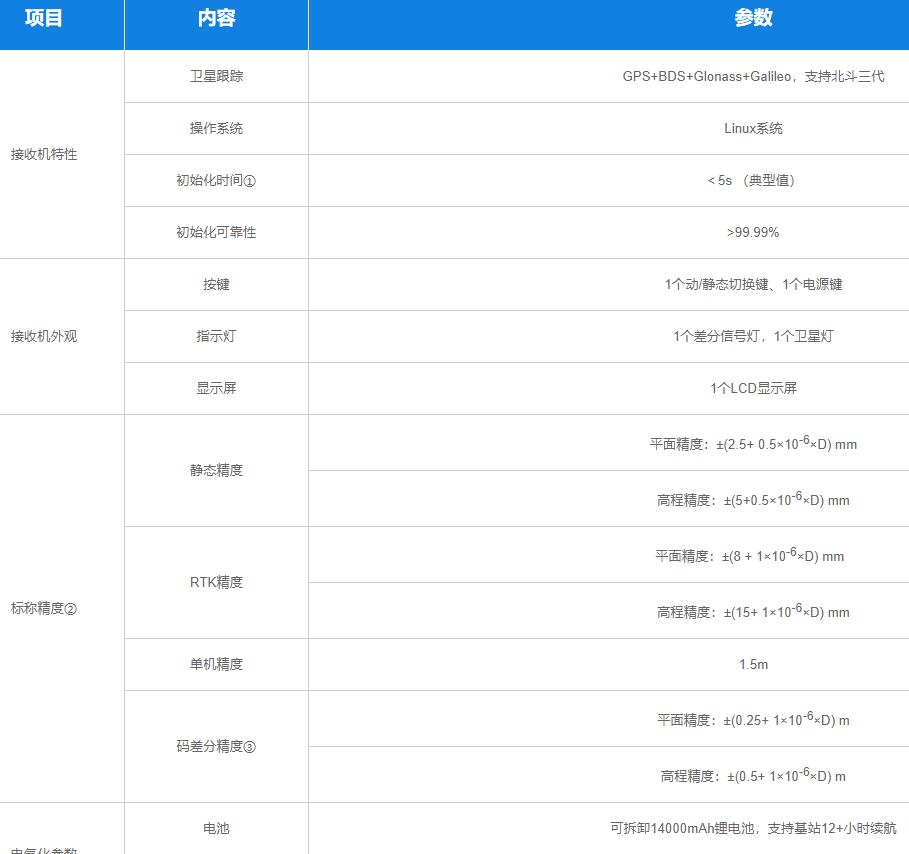The image size is (909, 854).
Task: Select the 操作系统 row label
Action: [x=216, y=128]
